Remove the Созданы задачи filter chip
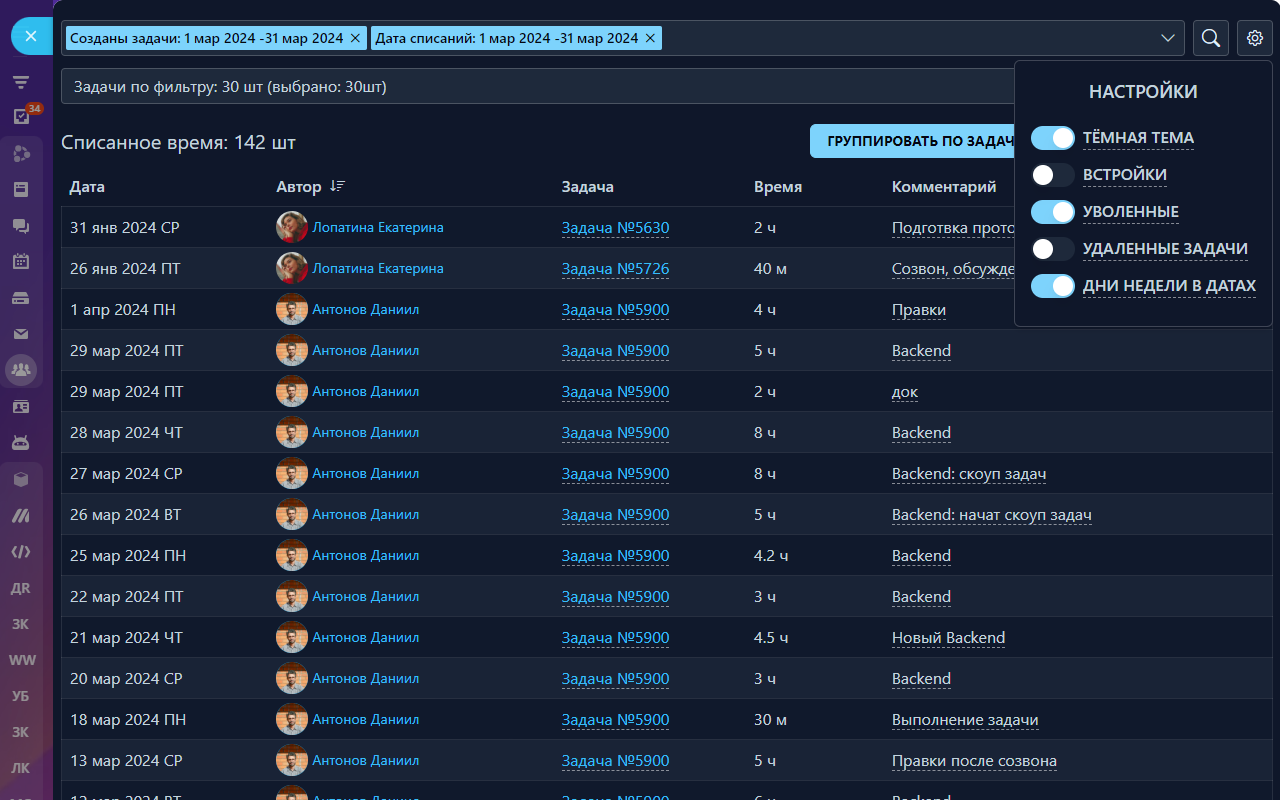Image resolution: width=1280 pixels, height=800 pixels. [x=355, y=38]
